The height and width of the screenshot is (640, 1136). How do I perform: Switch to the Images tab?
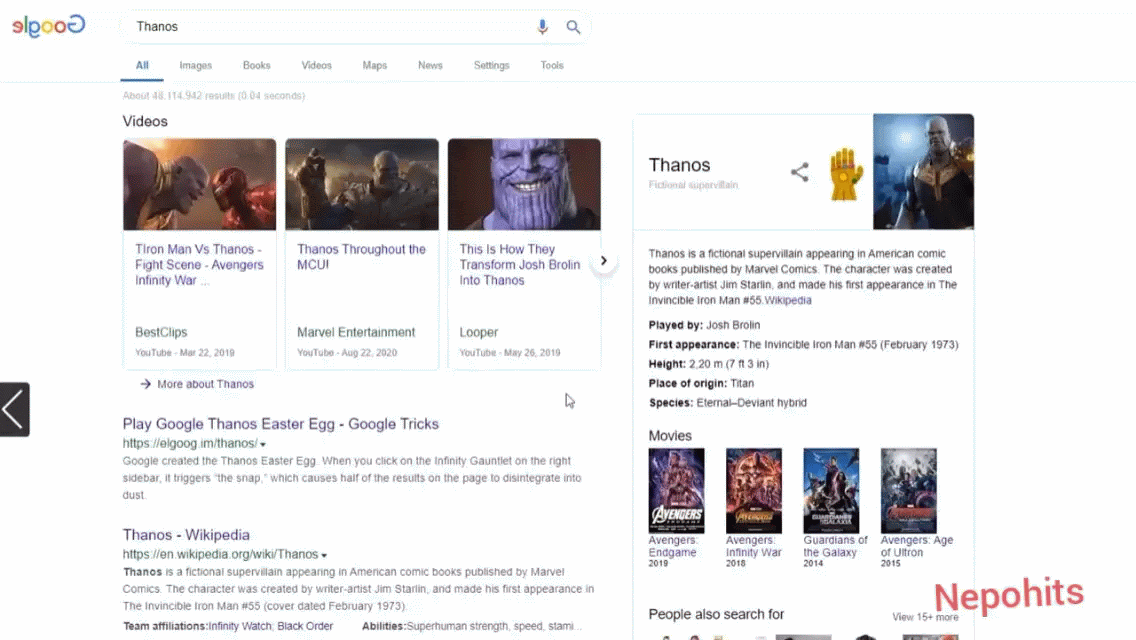(196, 65)
